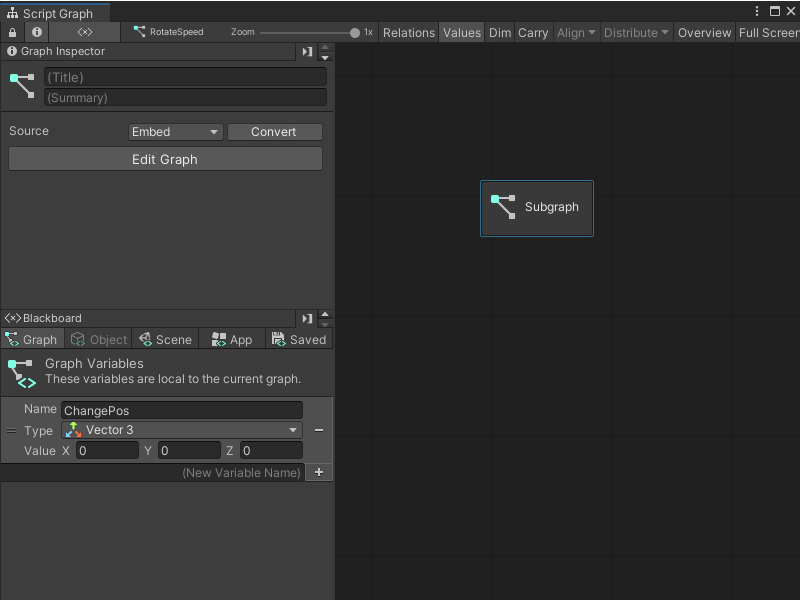
Task: Click the Convert button
Action: [274, 131]
